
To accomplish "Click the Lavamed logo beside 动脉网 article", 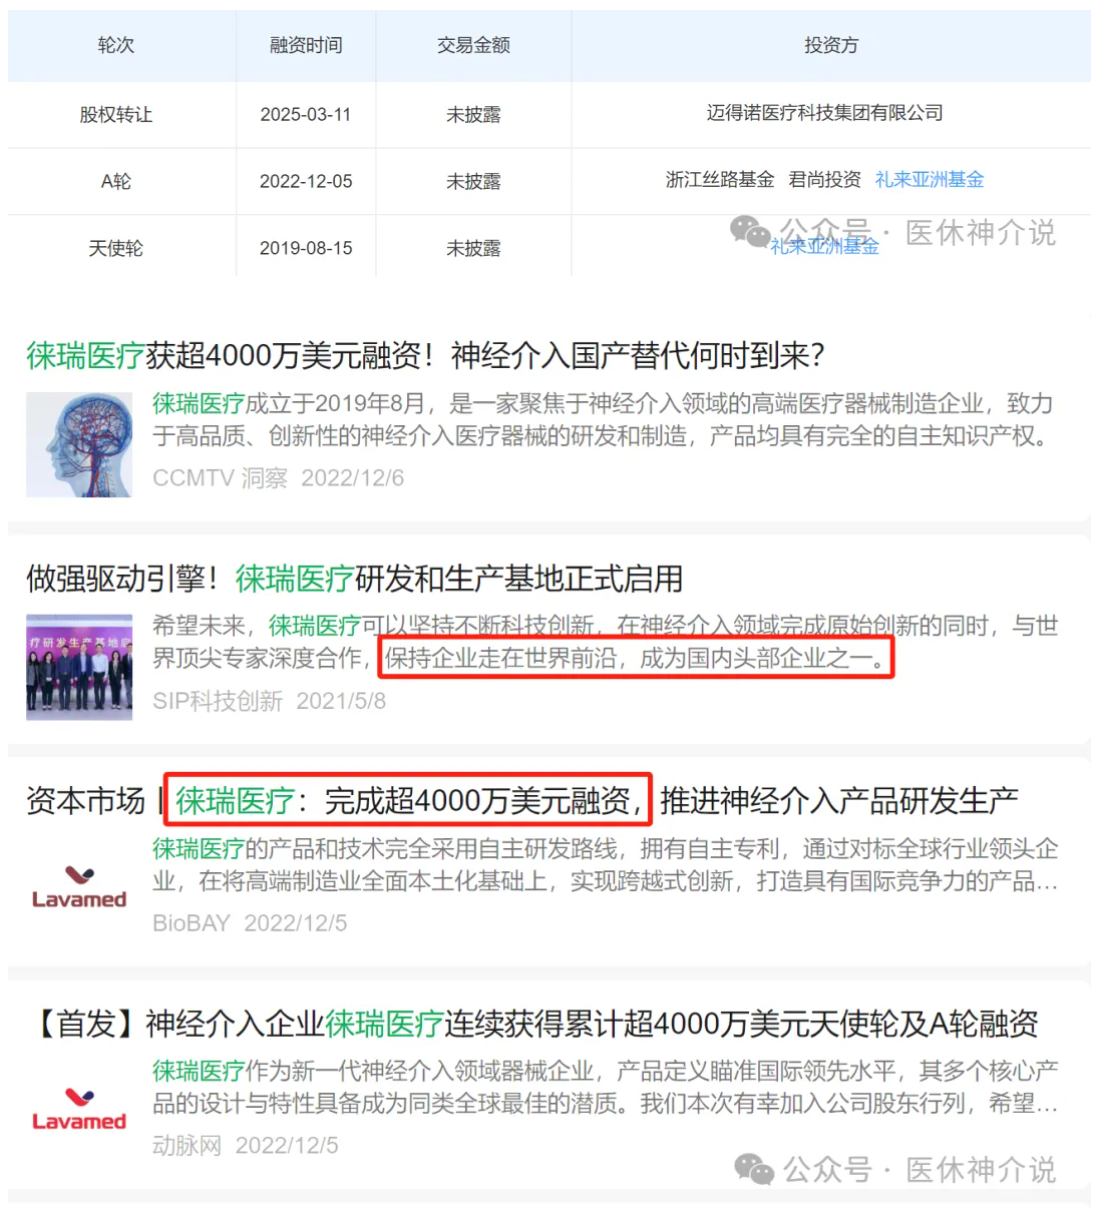I will tap(79, 1109).
